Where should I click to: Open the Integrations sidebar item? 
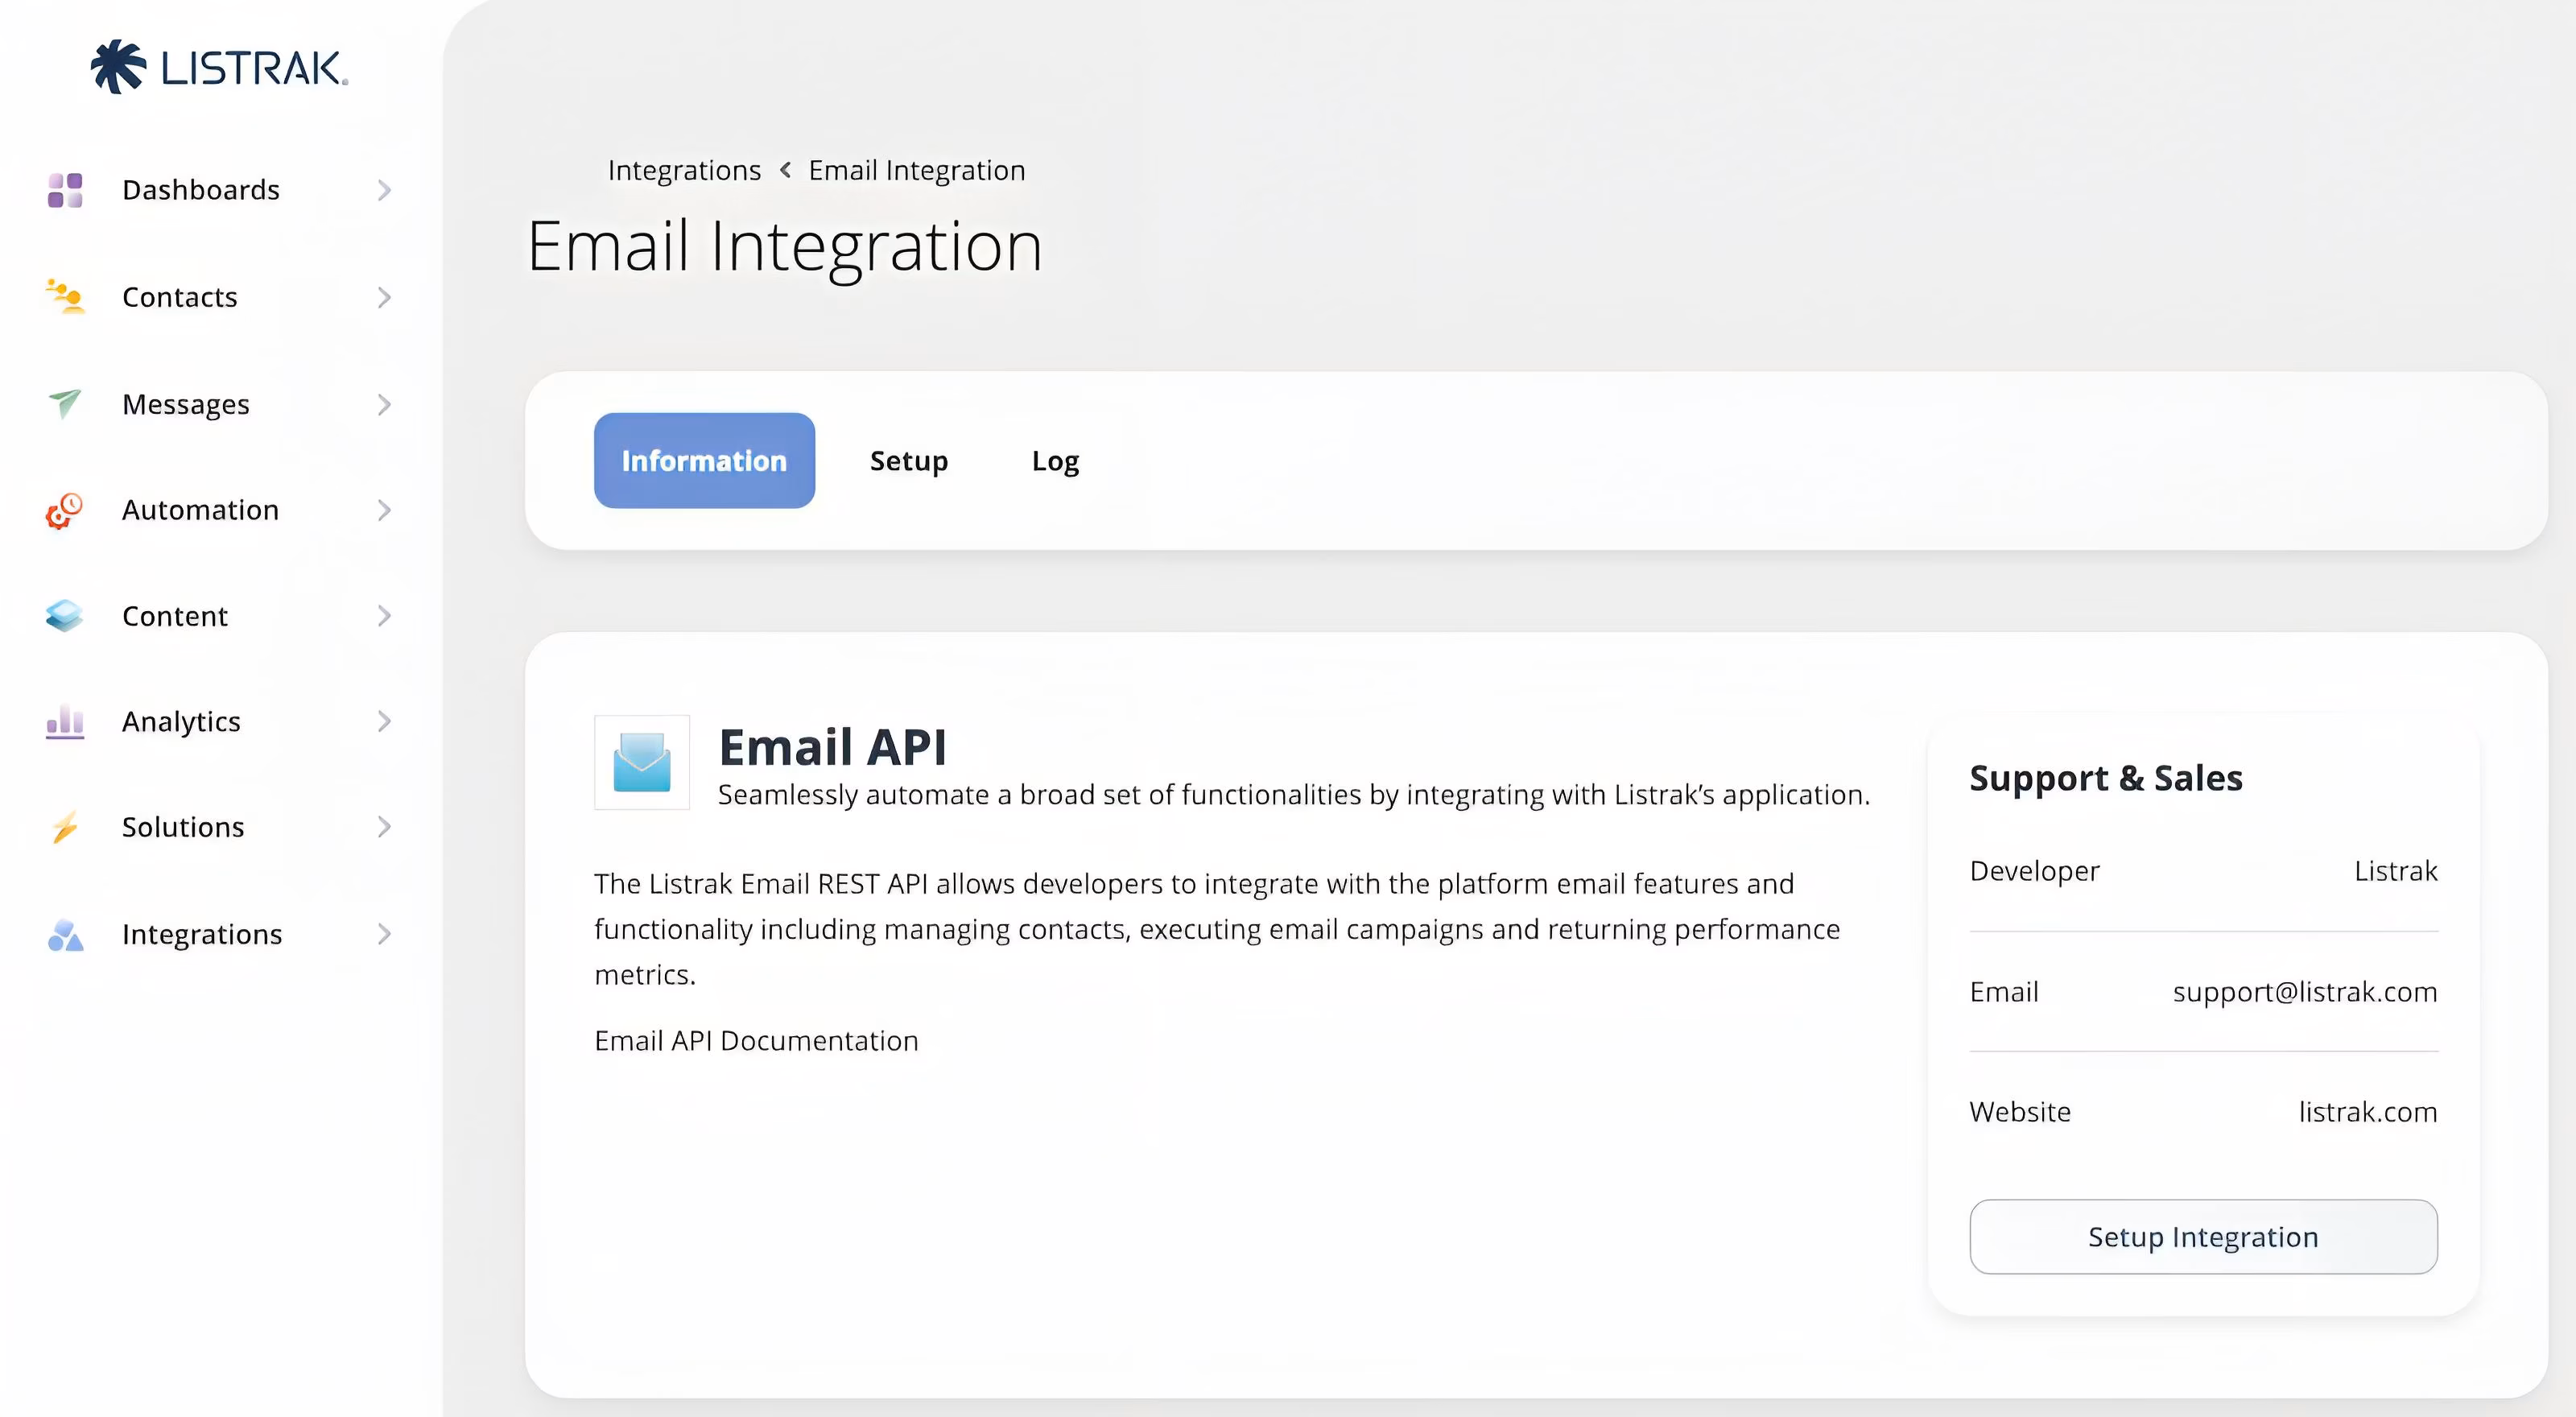point(220,934)
